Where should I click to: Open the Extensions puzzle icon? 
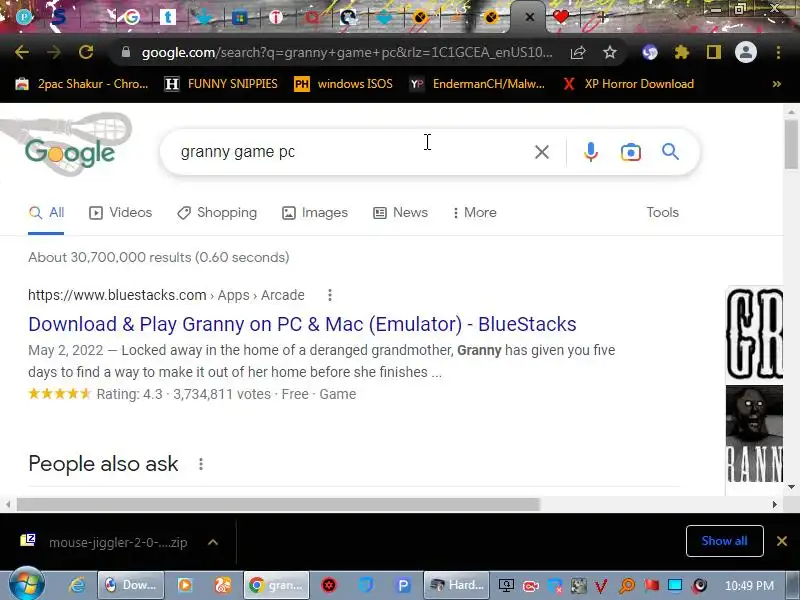click(681, 52)
